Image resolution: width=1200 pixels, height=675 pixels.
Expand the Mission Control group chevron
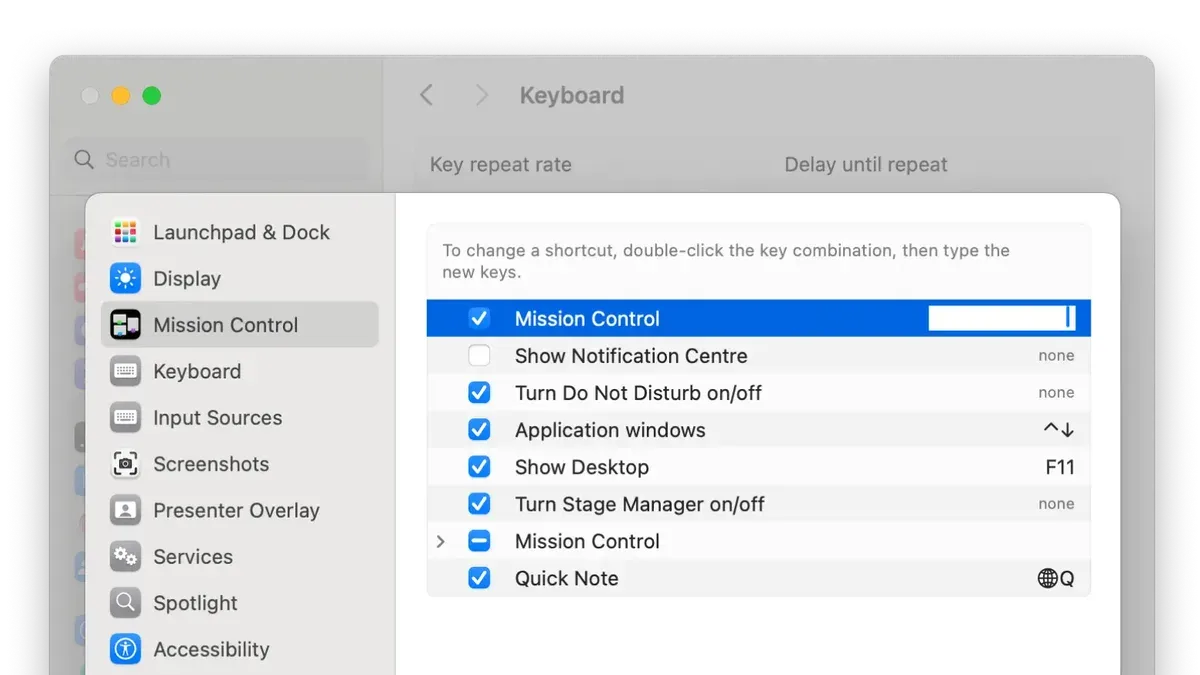click(x=441, y=541)
